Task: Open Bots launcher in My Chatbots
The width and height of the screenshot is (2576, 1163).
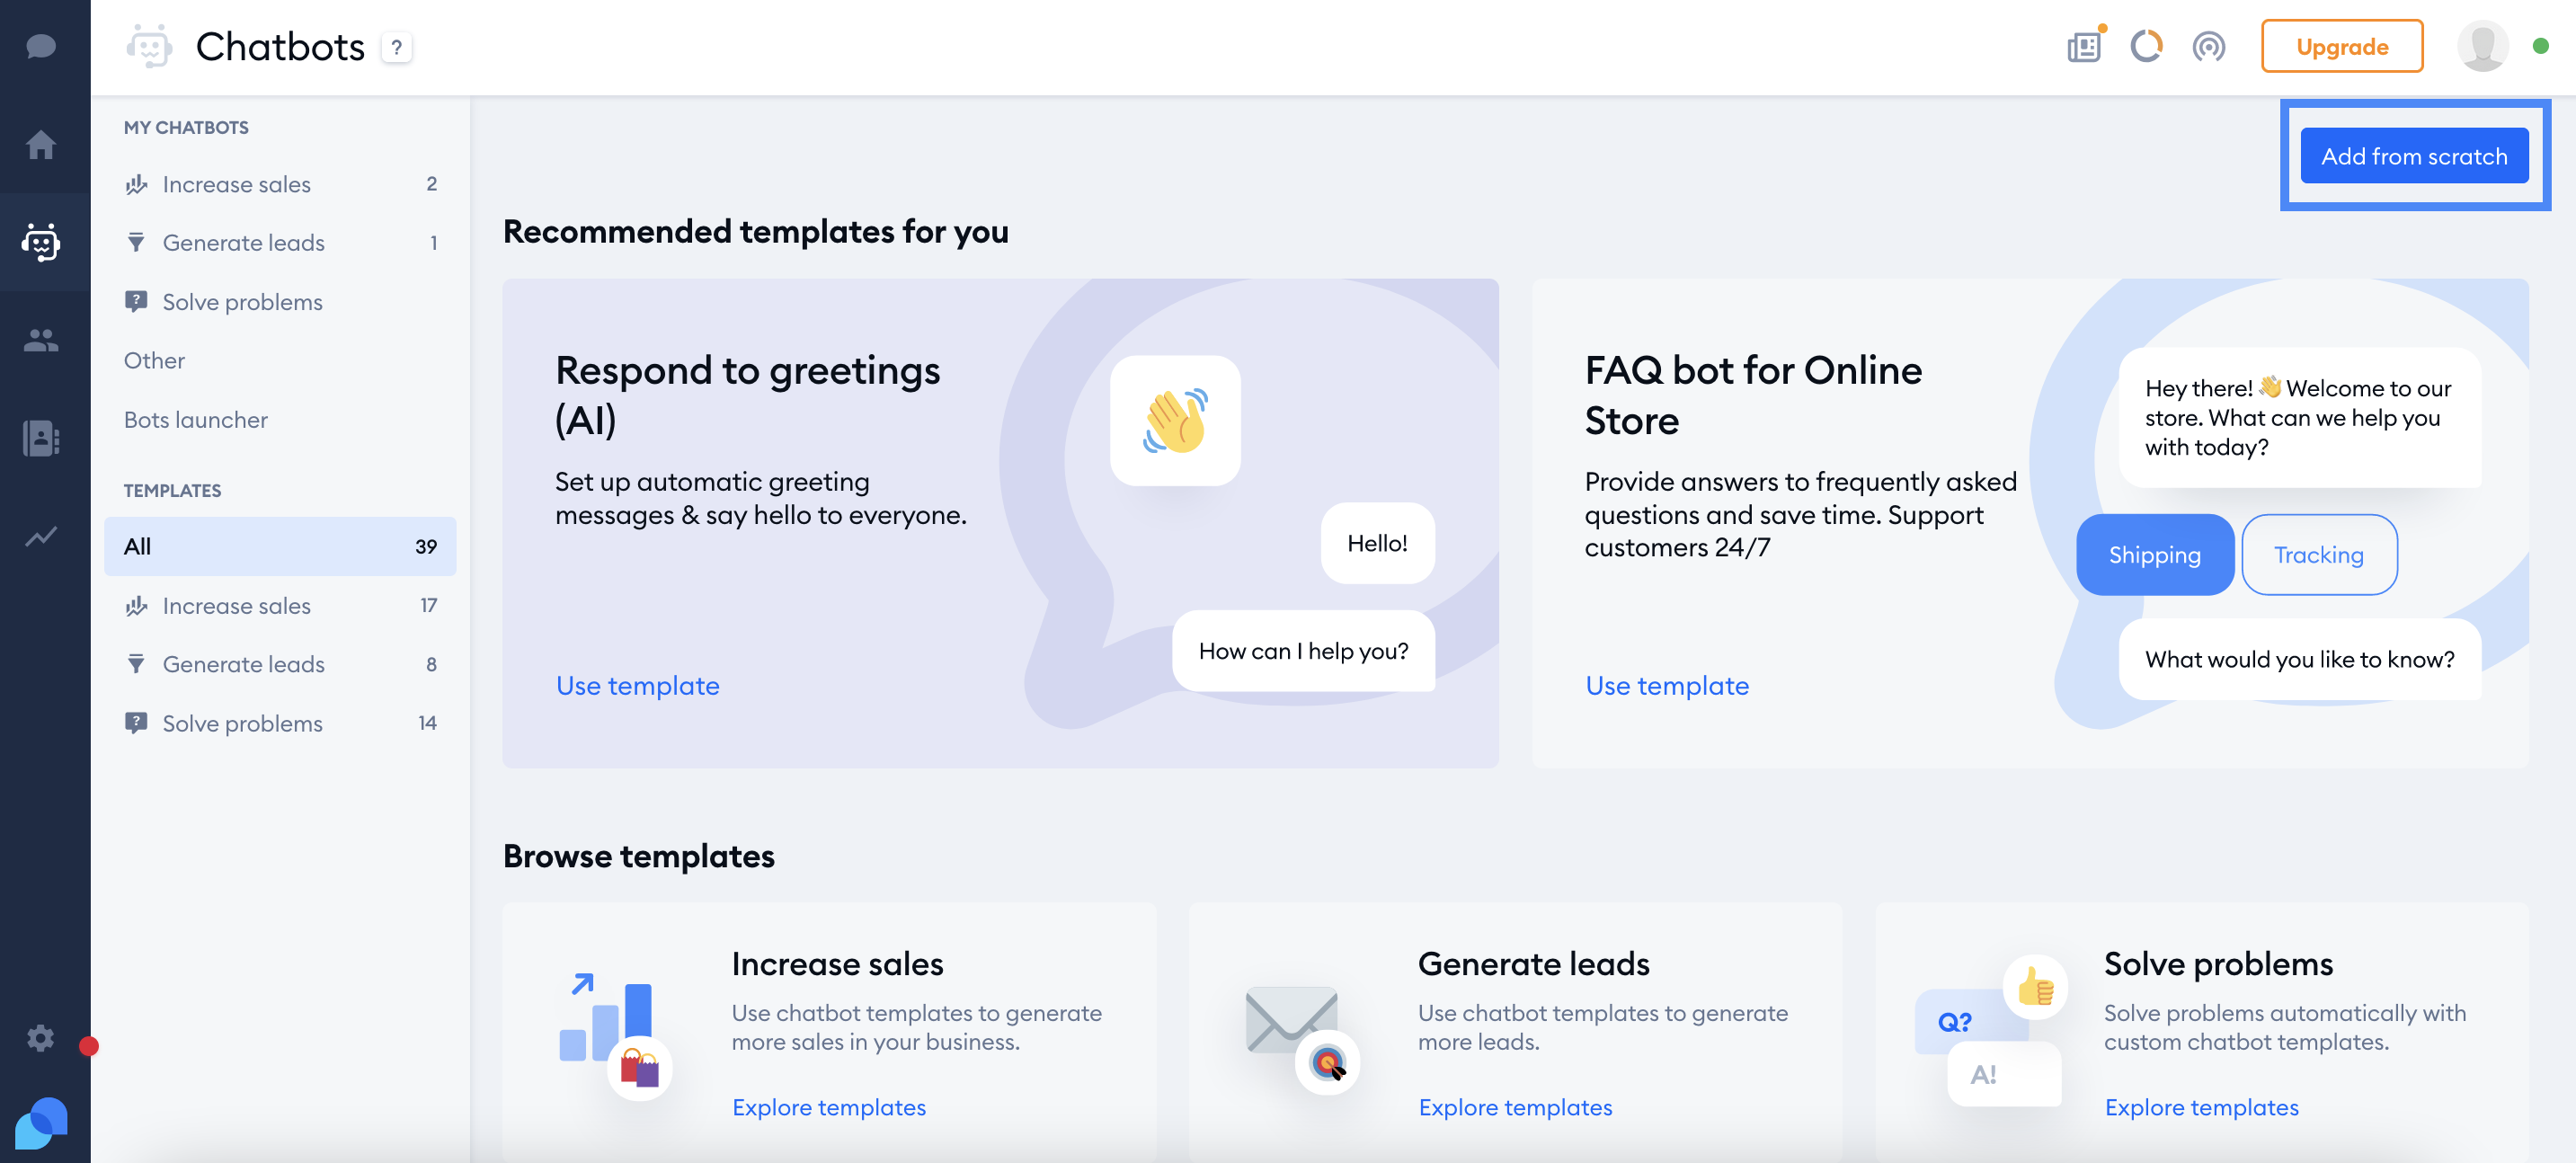Action: pyautogui.click(x=196, y=419)
